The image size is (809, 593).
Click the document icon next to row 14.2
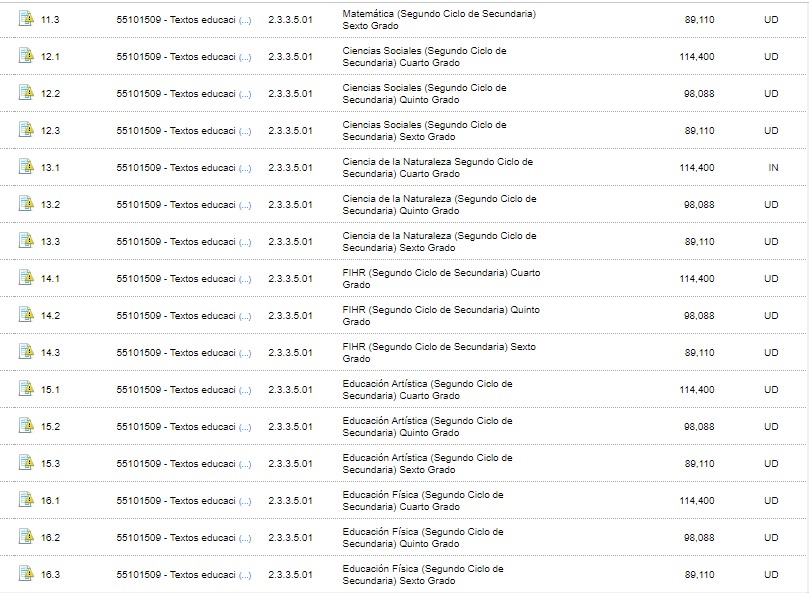pos(26,315)
